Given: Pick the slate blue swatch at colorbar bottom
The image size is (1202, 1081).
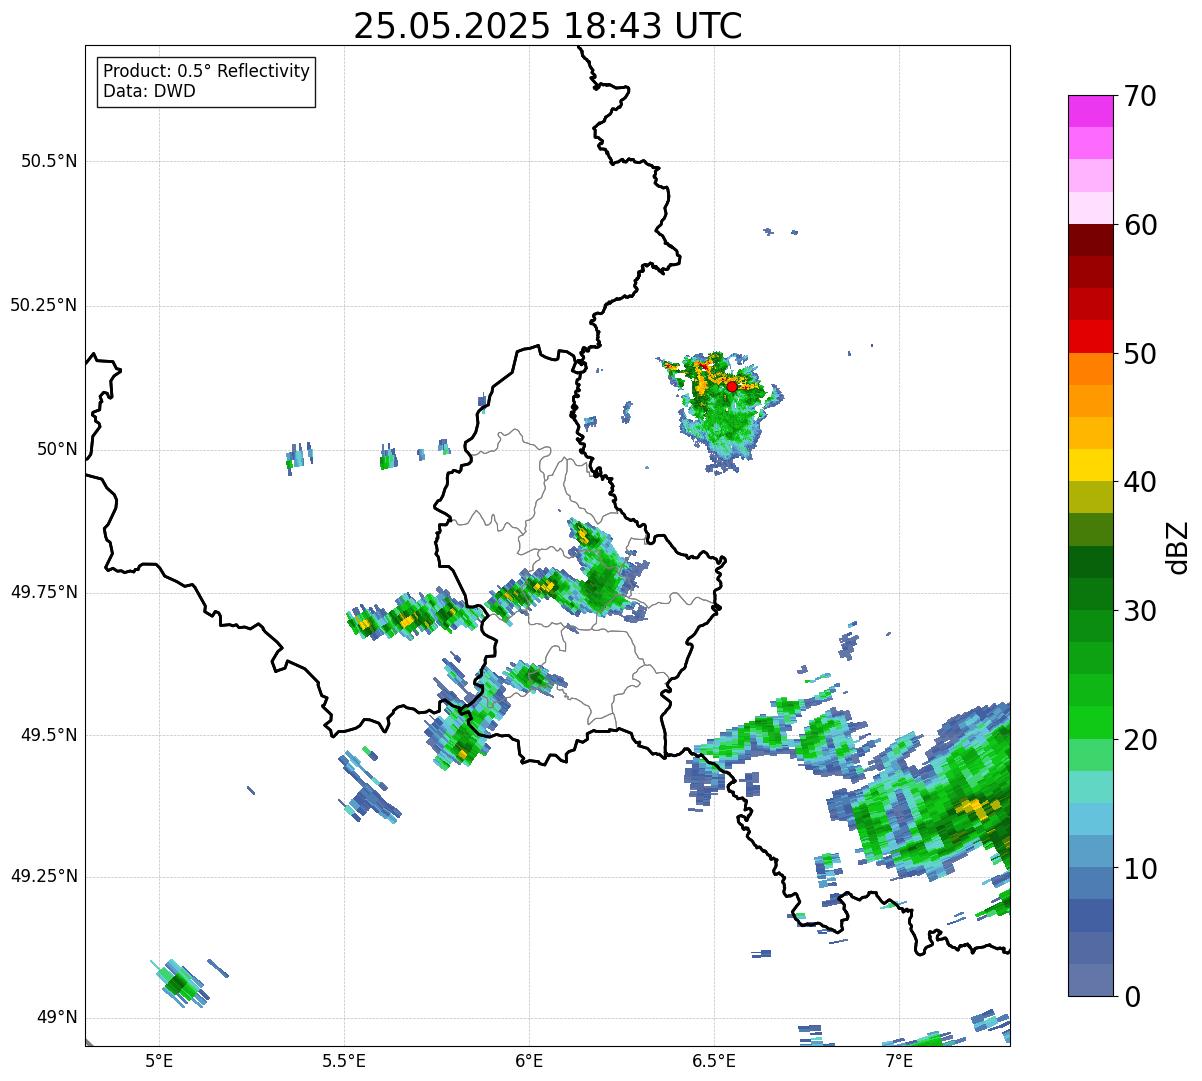Looking at the screenshot, I should tap(1091, 980).
